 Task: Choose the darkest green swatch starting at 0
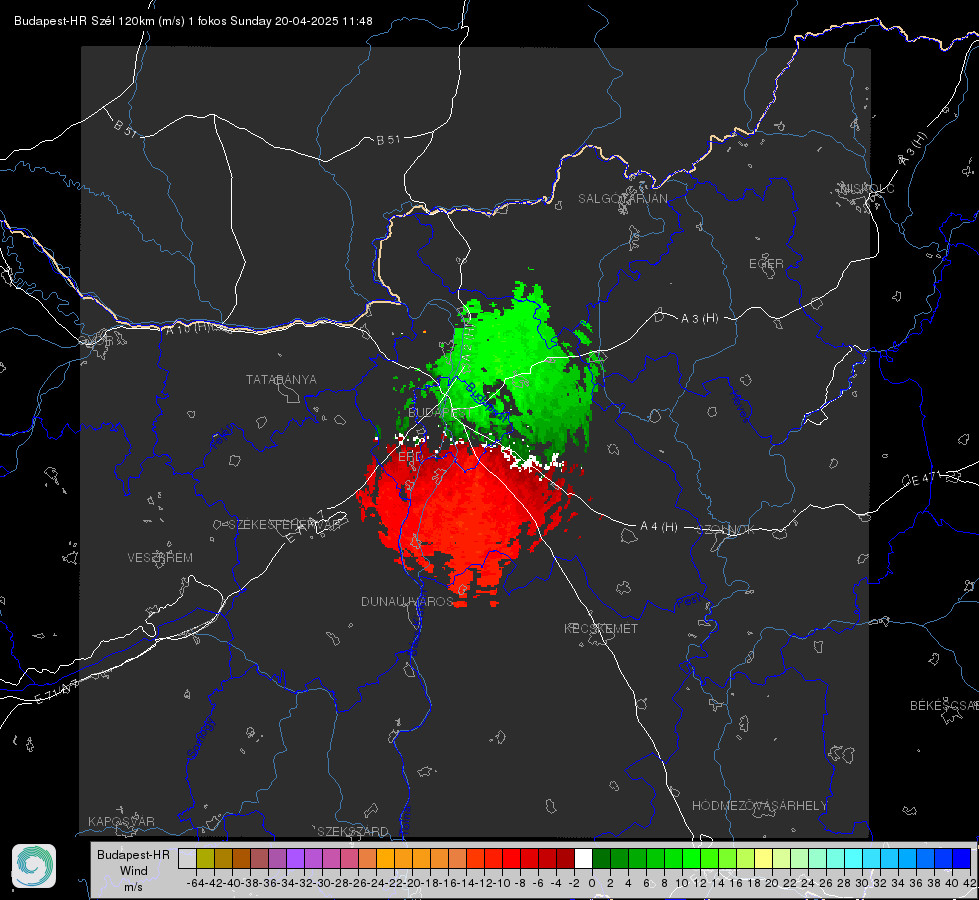(x=601, y=858)
